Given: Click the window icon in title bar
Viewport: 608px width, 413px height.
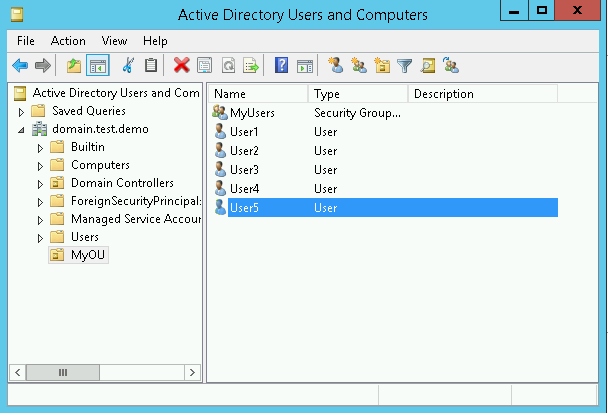Looking at the screenshot, I should coord(17,15).
